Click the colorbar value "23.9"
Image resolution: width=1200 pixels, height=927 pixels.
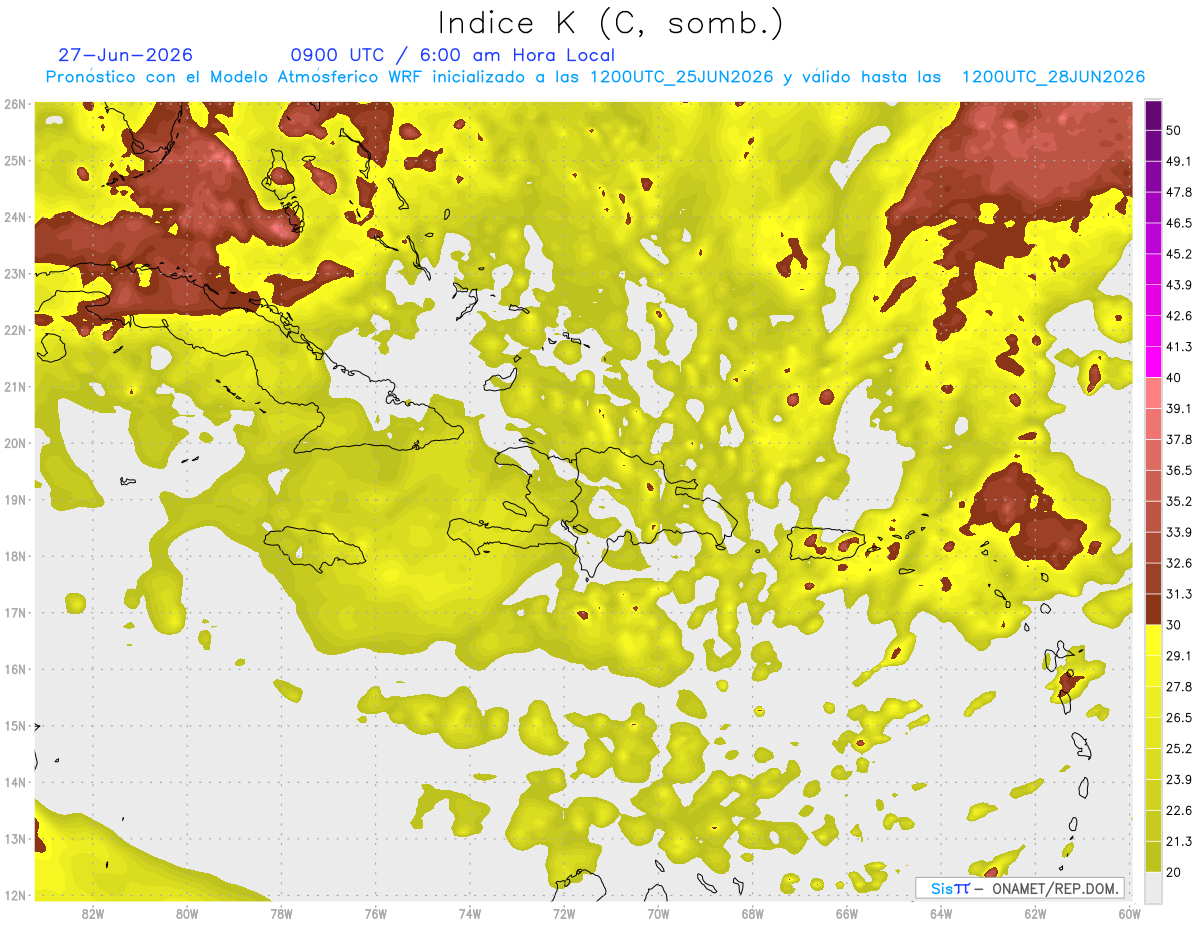coord(1178,780)
